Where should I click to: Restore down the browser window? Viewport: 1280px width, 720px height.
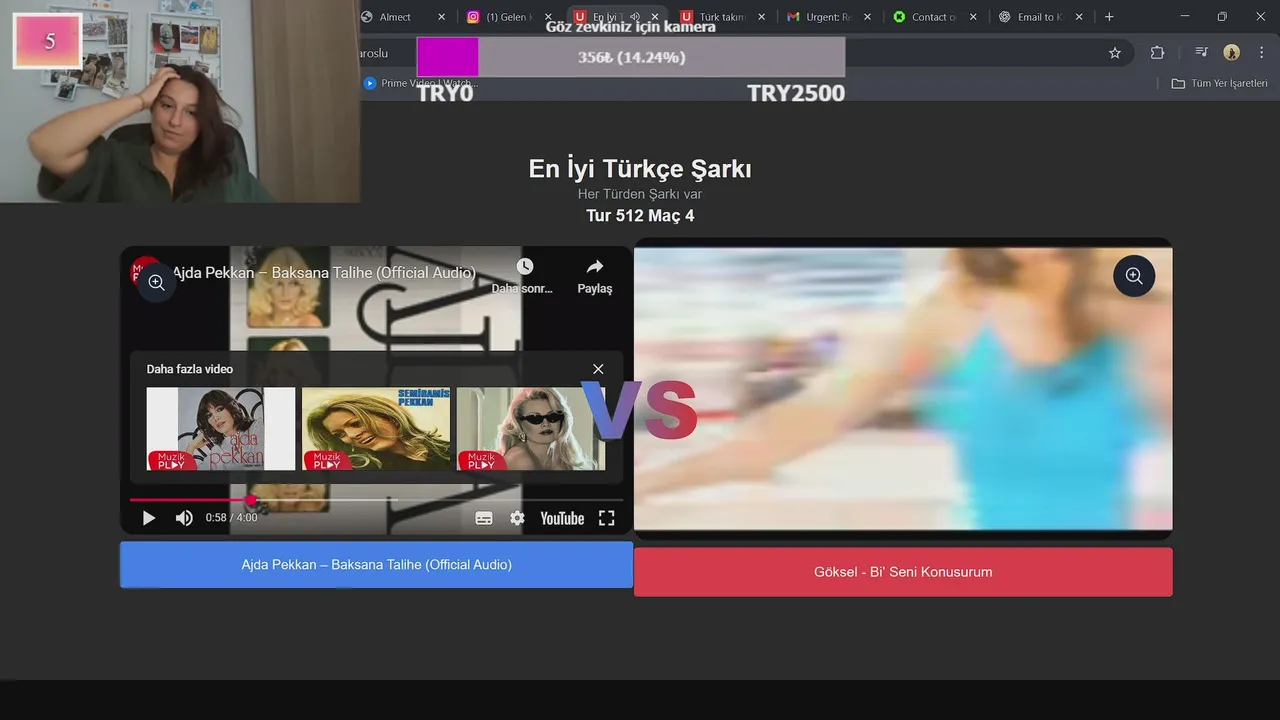(x=1222, y=17)
